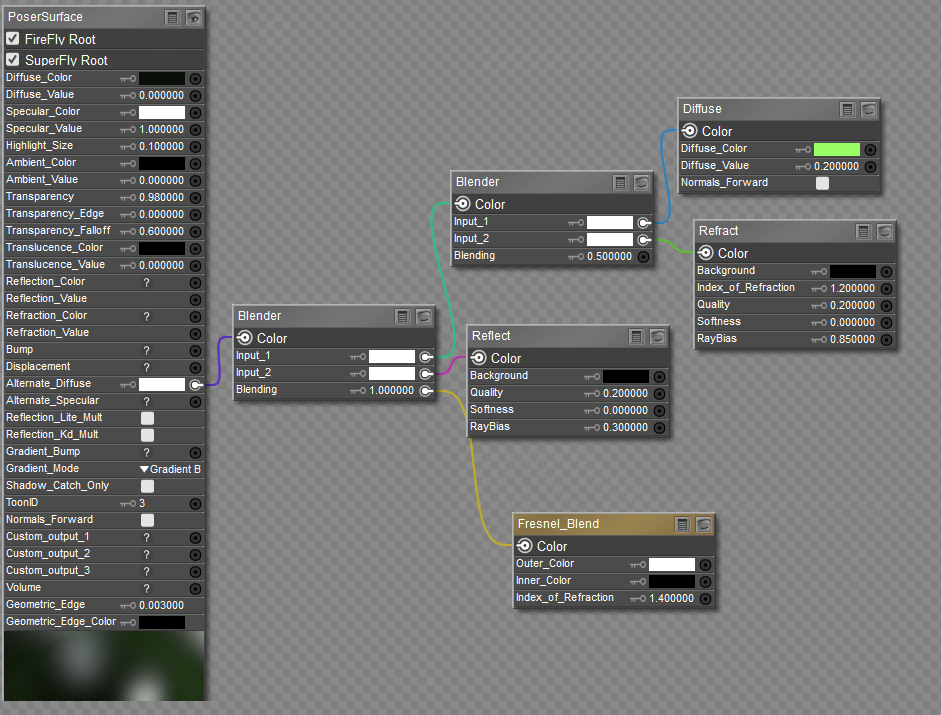
Task: Edit Transparency_Falloff value 0.600000
Action: tap(161, 231)
